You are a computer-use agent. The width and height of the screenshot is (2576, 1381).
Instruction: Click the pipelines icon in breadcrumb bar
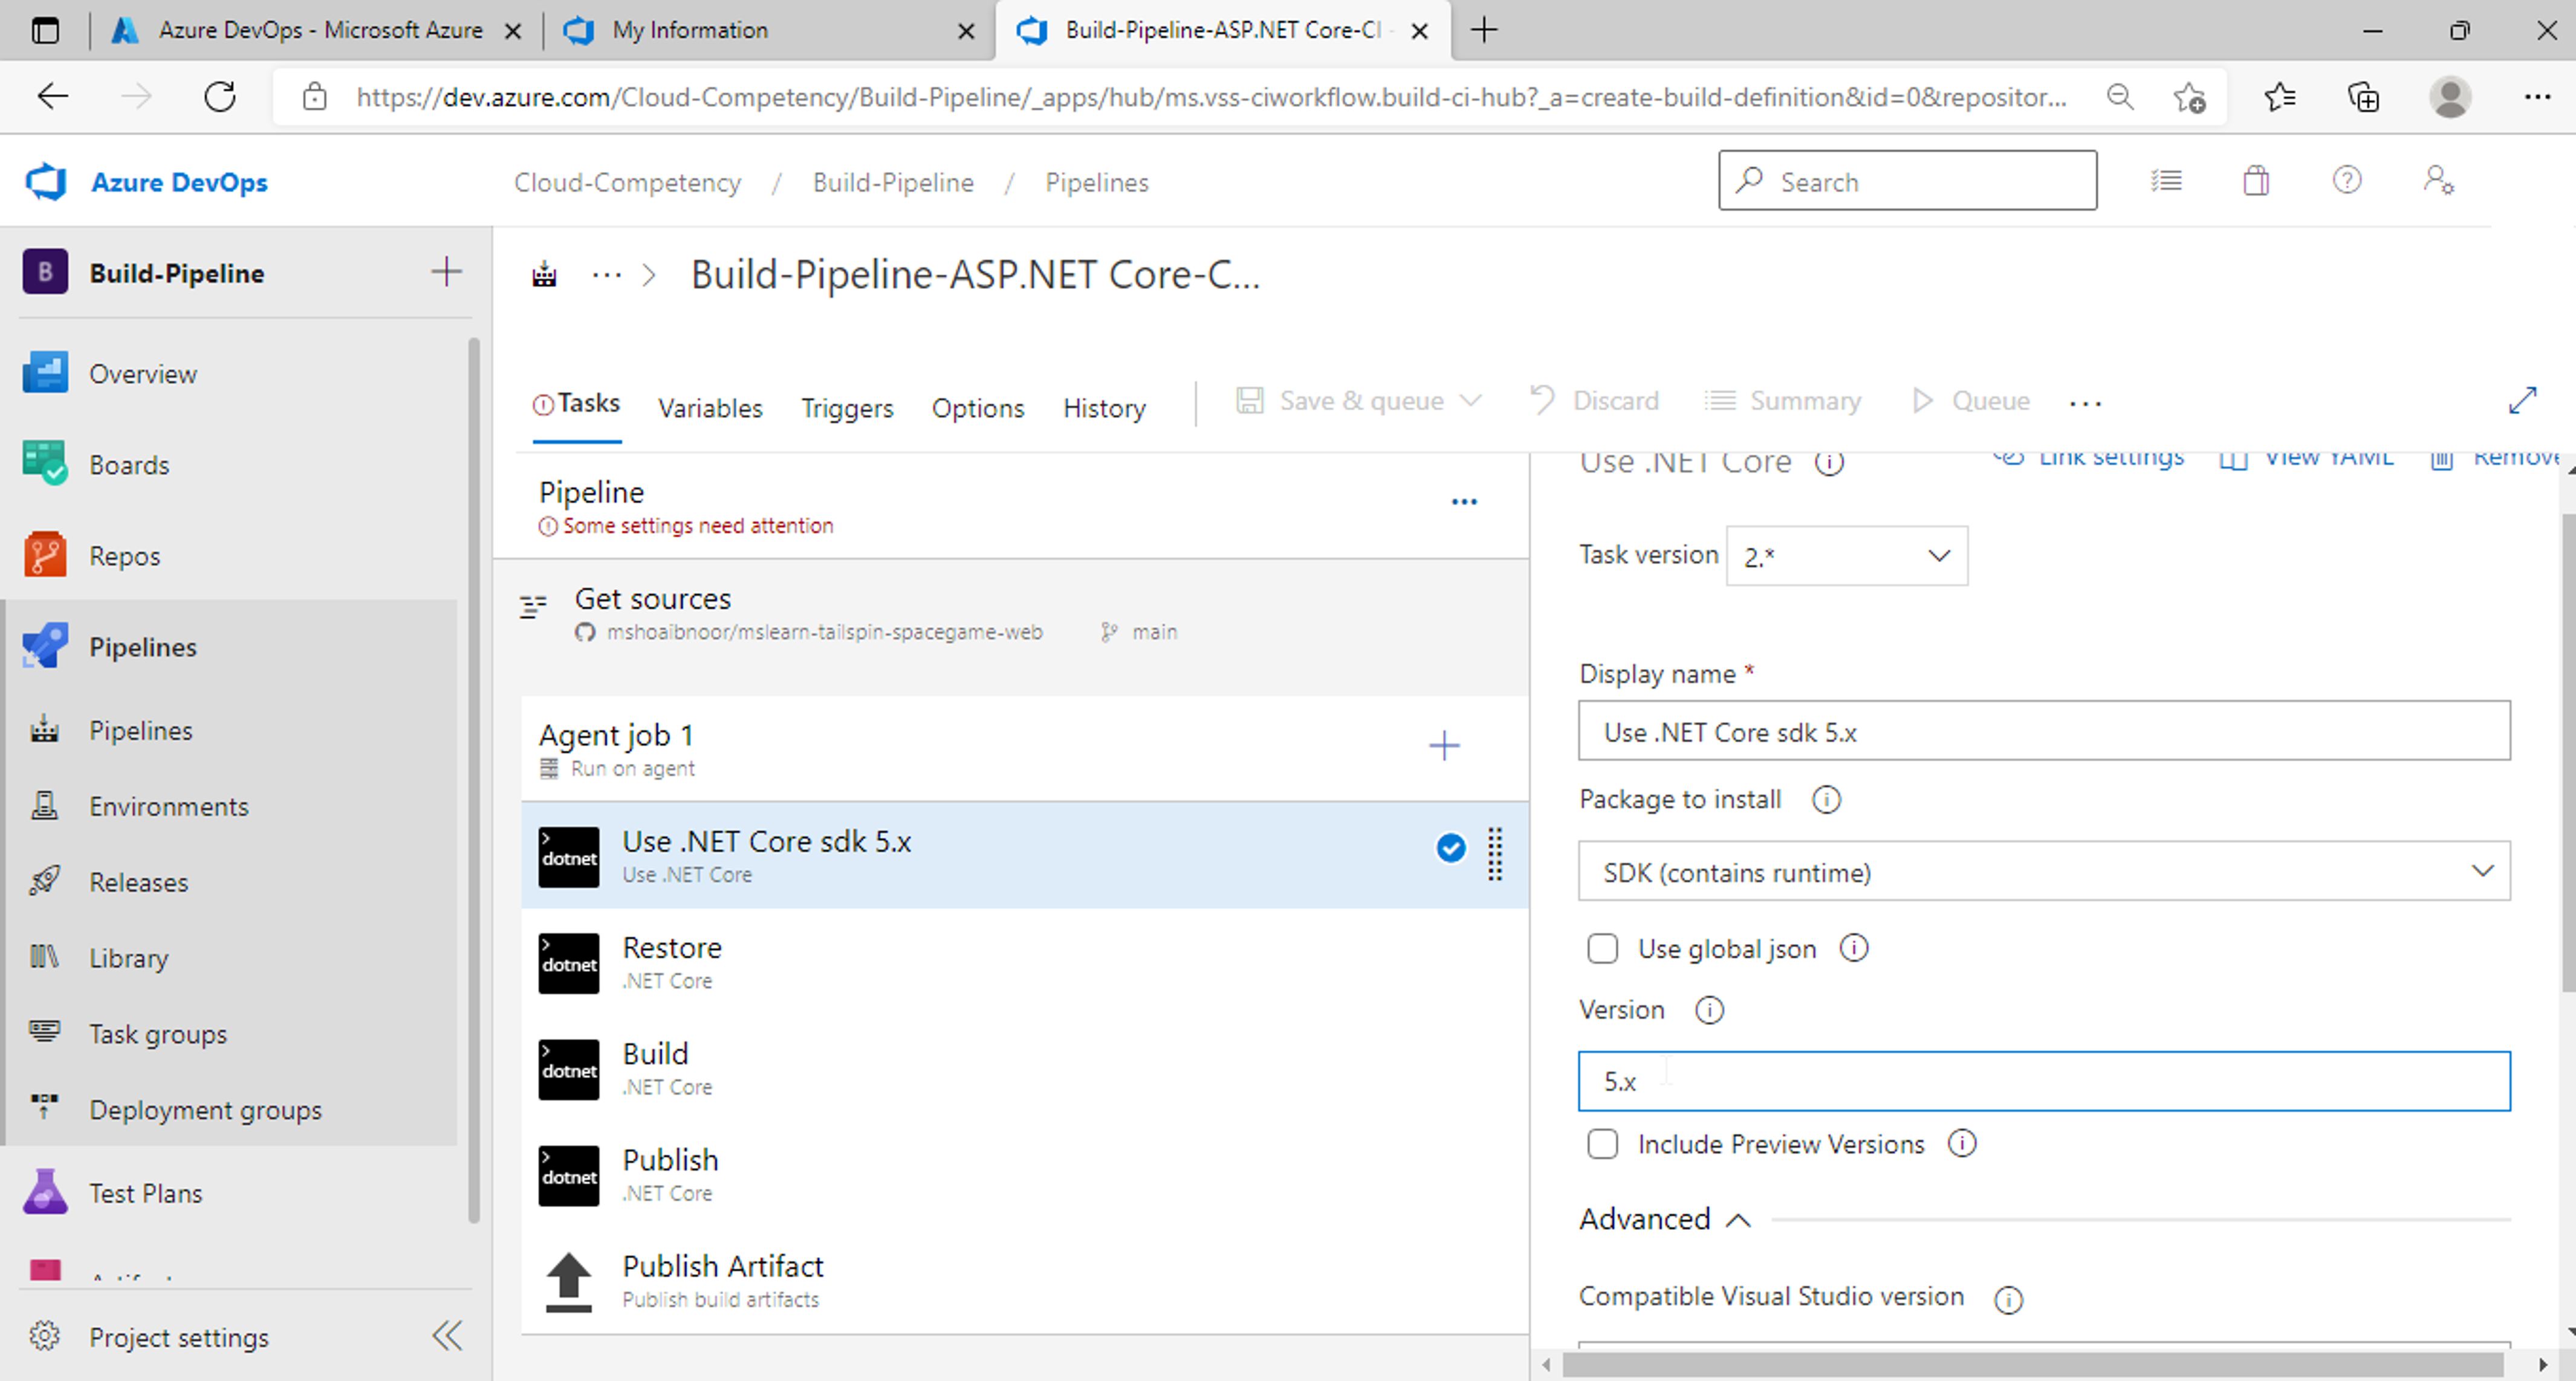point(544,274)
